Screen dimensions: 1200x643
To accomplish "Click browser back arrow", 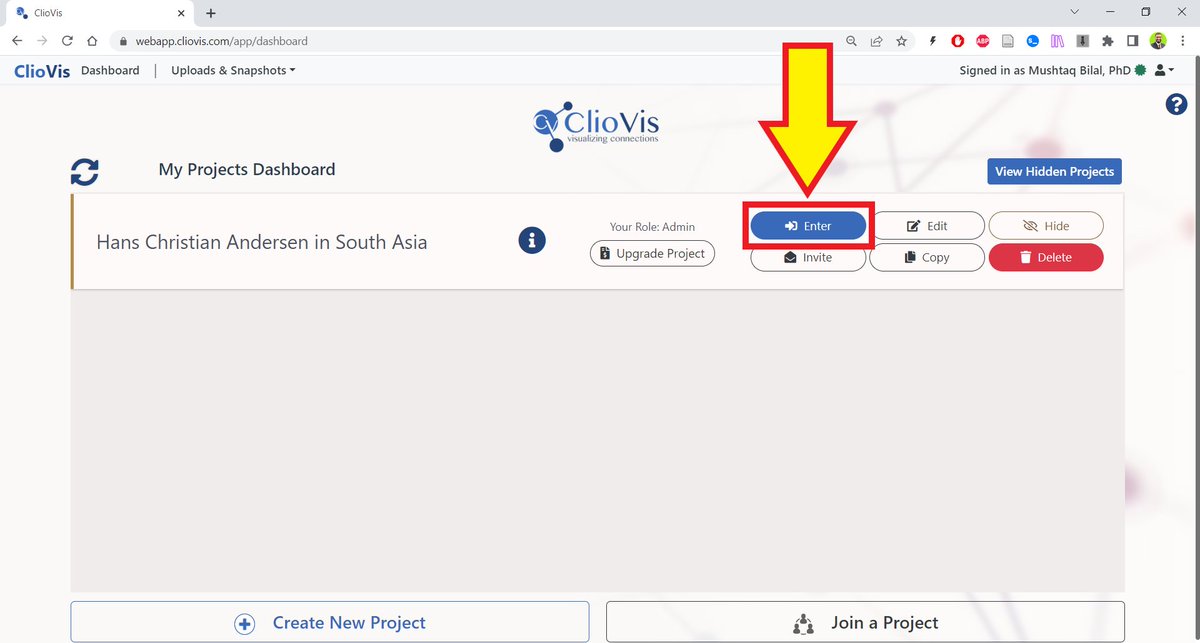I will [x=17, y=41].
